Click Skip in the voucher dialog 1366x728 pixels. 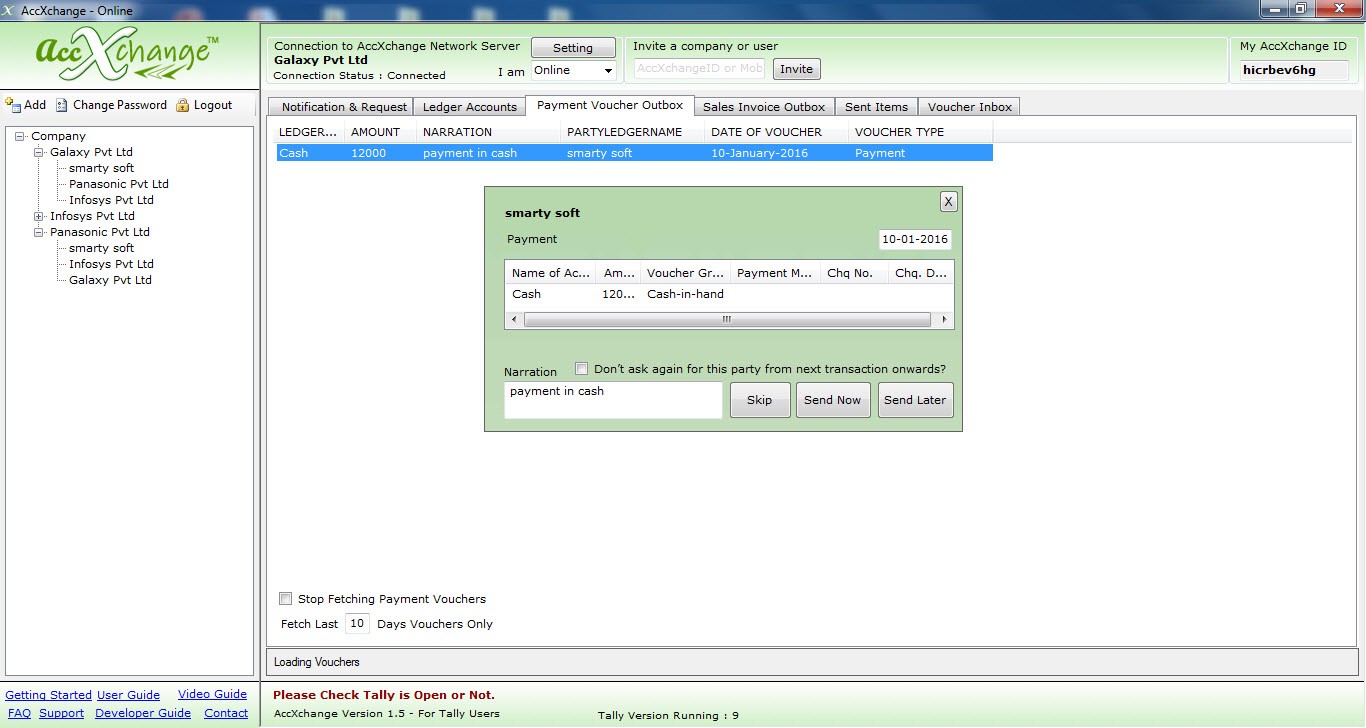(x=759, y=400)
